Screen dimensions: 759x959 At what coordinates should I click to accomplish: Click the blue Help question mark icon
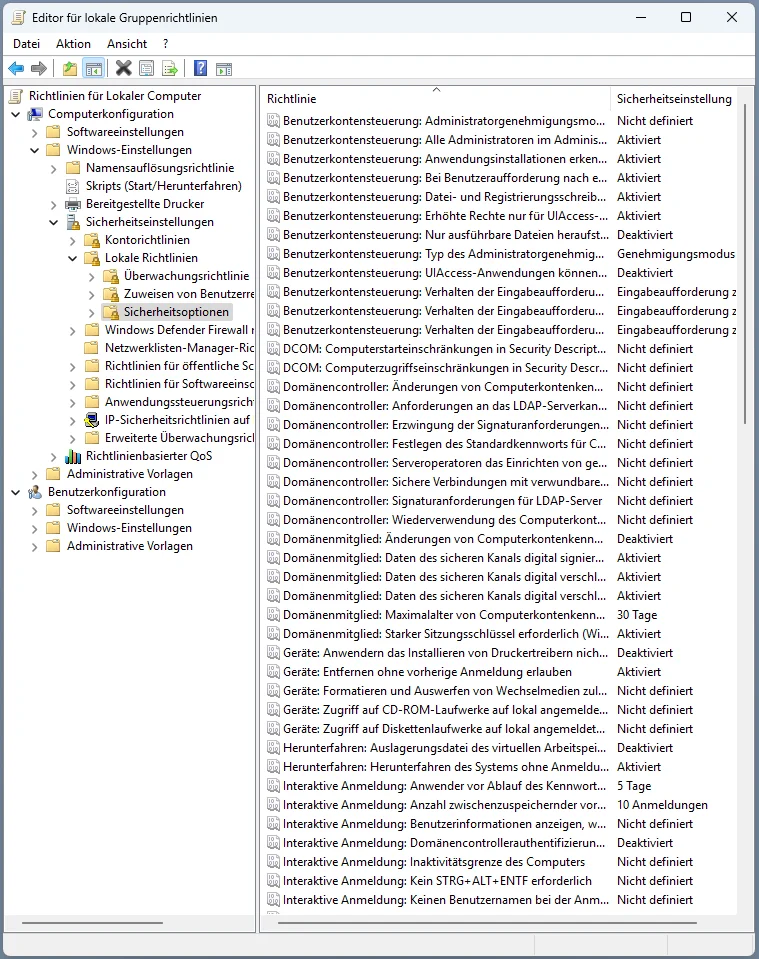[x=200, y=68]
